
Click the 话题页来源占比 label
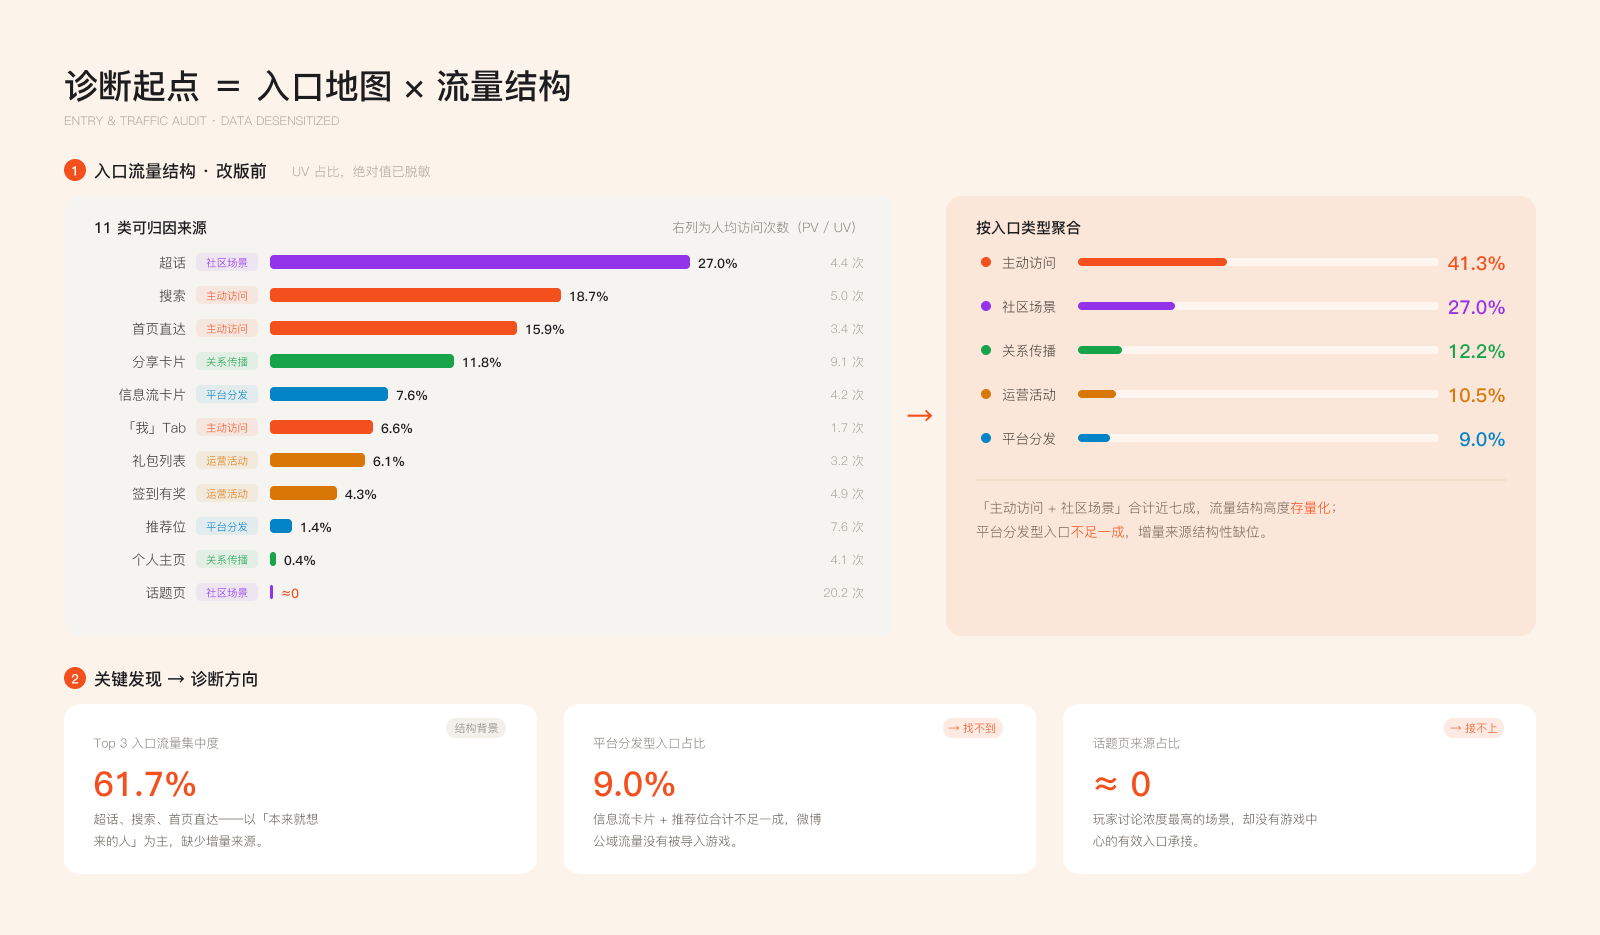(x=1136, y=743)
